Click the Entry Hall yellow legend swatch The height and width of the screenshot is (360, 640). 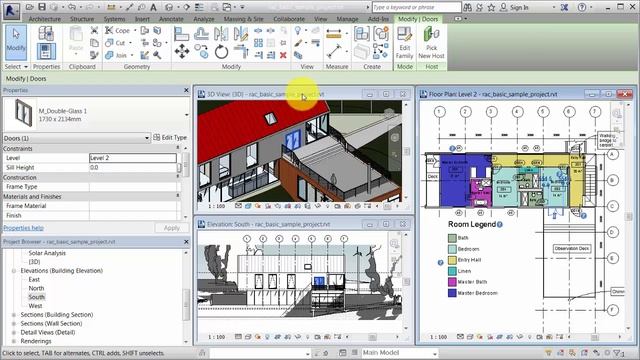452,260
